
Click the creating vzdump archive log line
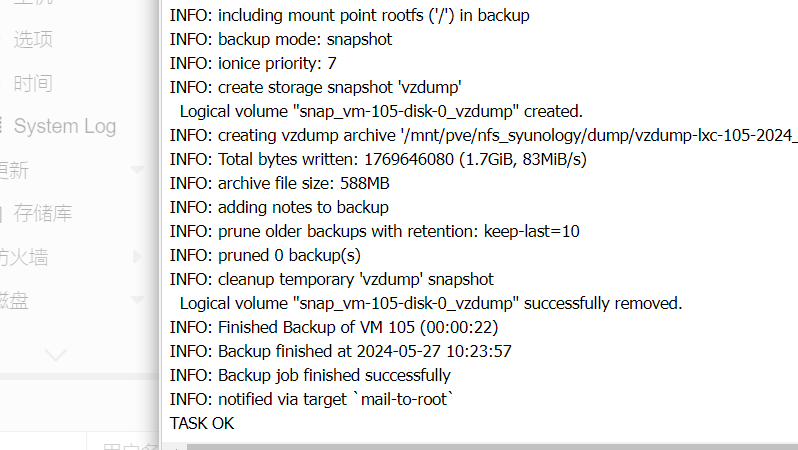tap(483, 135)
